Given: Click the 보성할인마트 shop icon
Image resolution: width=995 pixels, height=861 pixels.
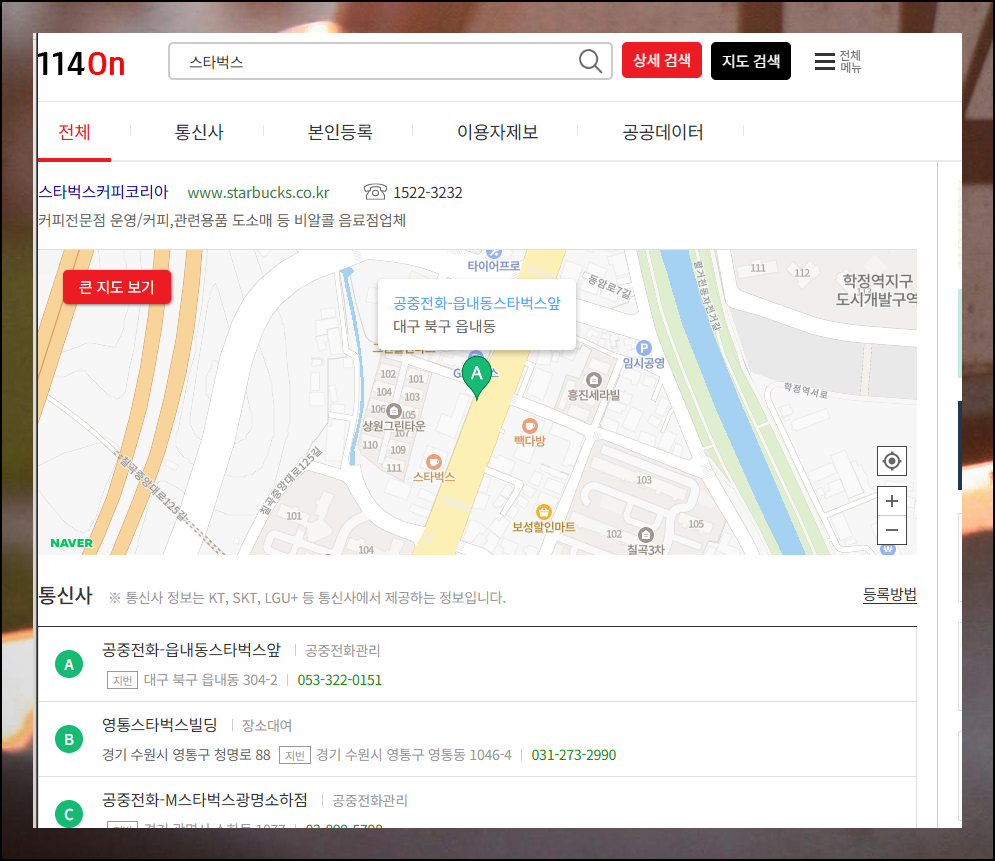Looking at the screenshot, I should click(544, 511).
